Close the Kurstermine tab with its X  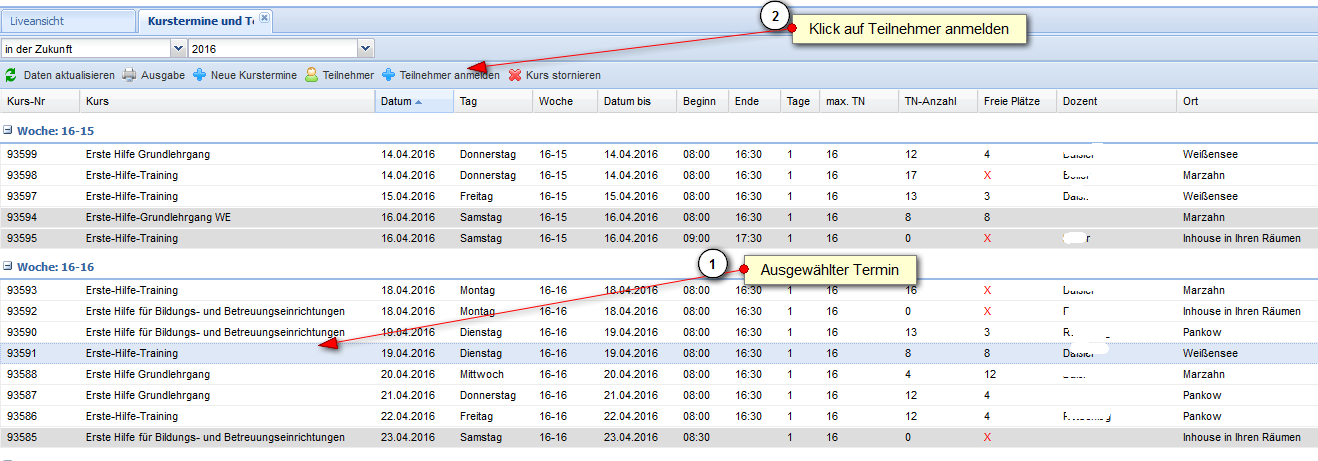[x=264, y=18]
